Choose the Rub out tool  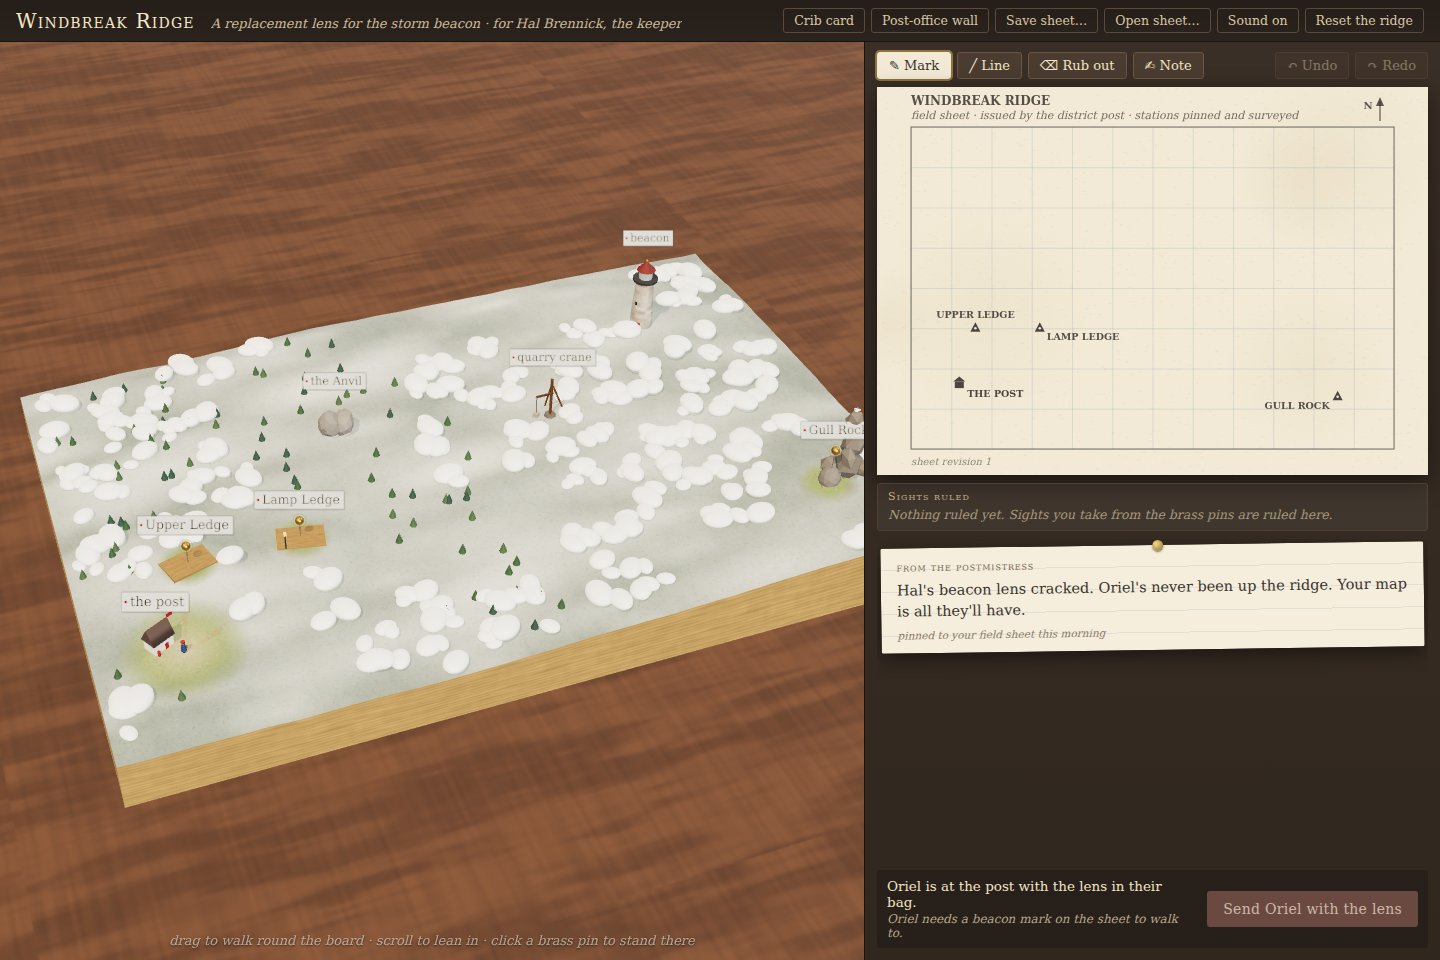[1077, 65]
